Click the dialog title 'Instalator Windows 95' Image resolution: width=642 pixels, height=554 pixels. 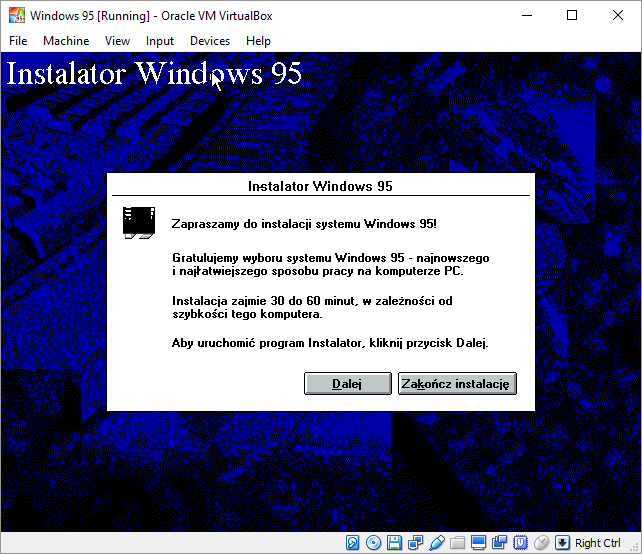coord(320,186)
